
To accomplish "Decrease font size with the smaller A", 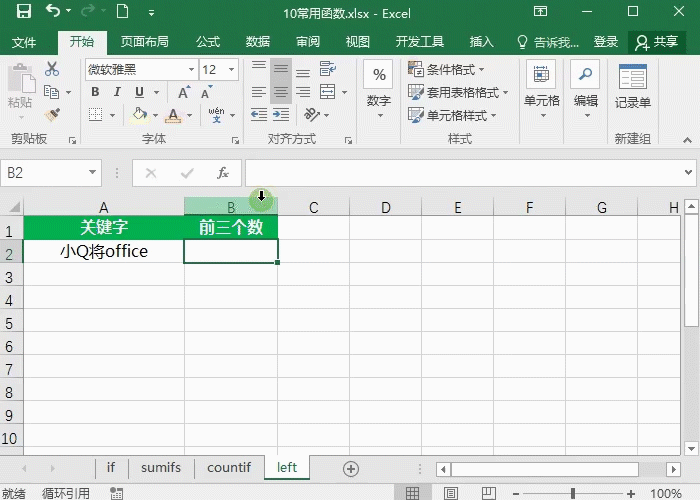I will click(206, 92).
